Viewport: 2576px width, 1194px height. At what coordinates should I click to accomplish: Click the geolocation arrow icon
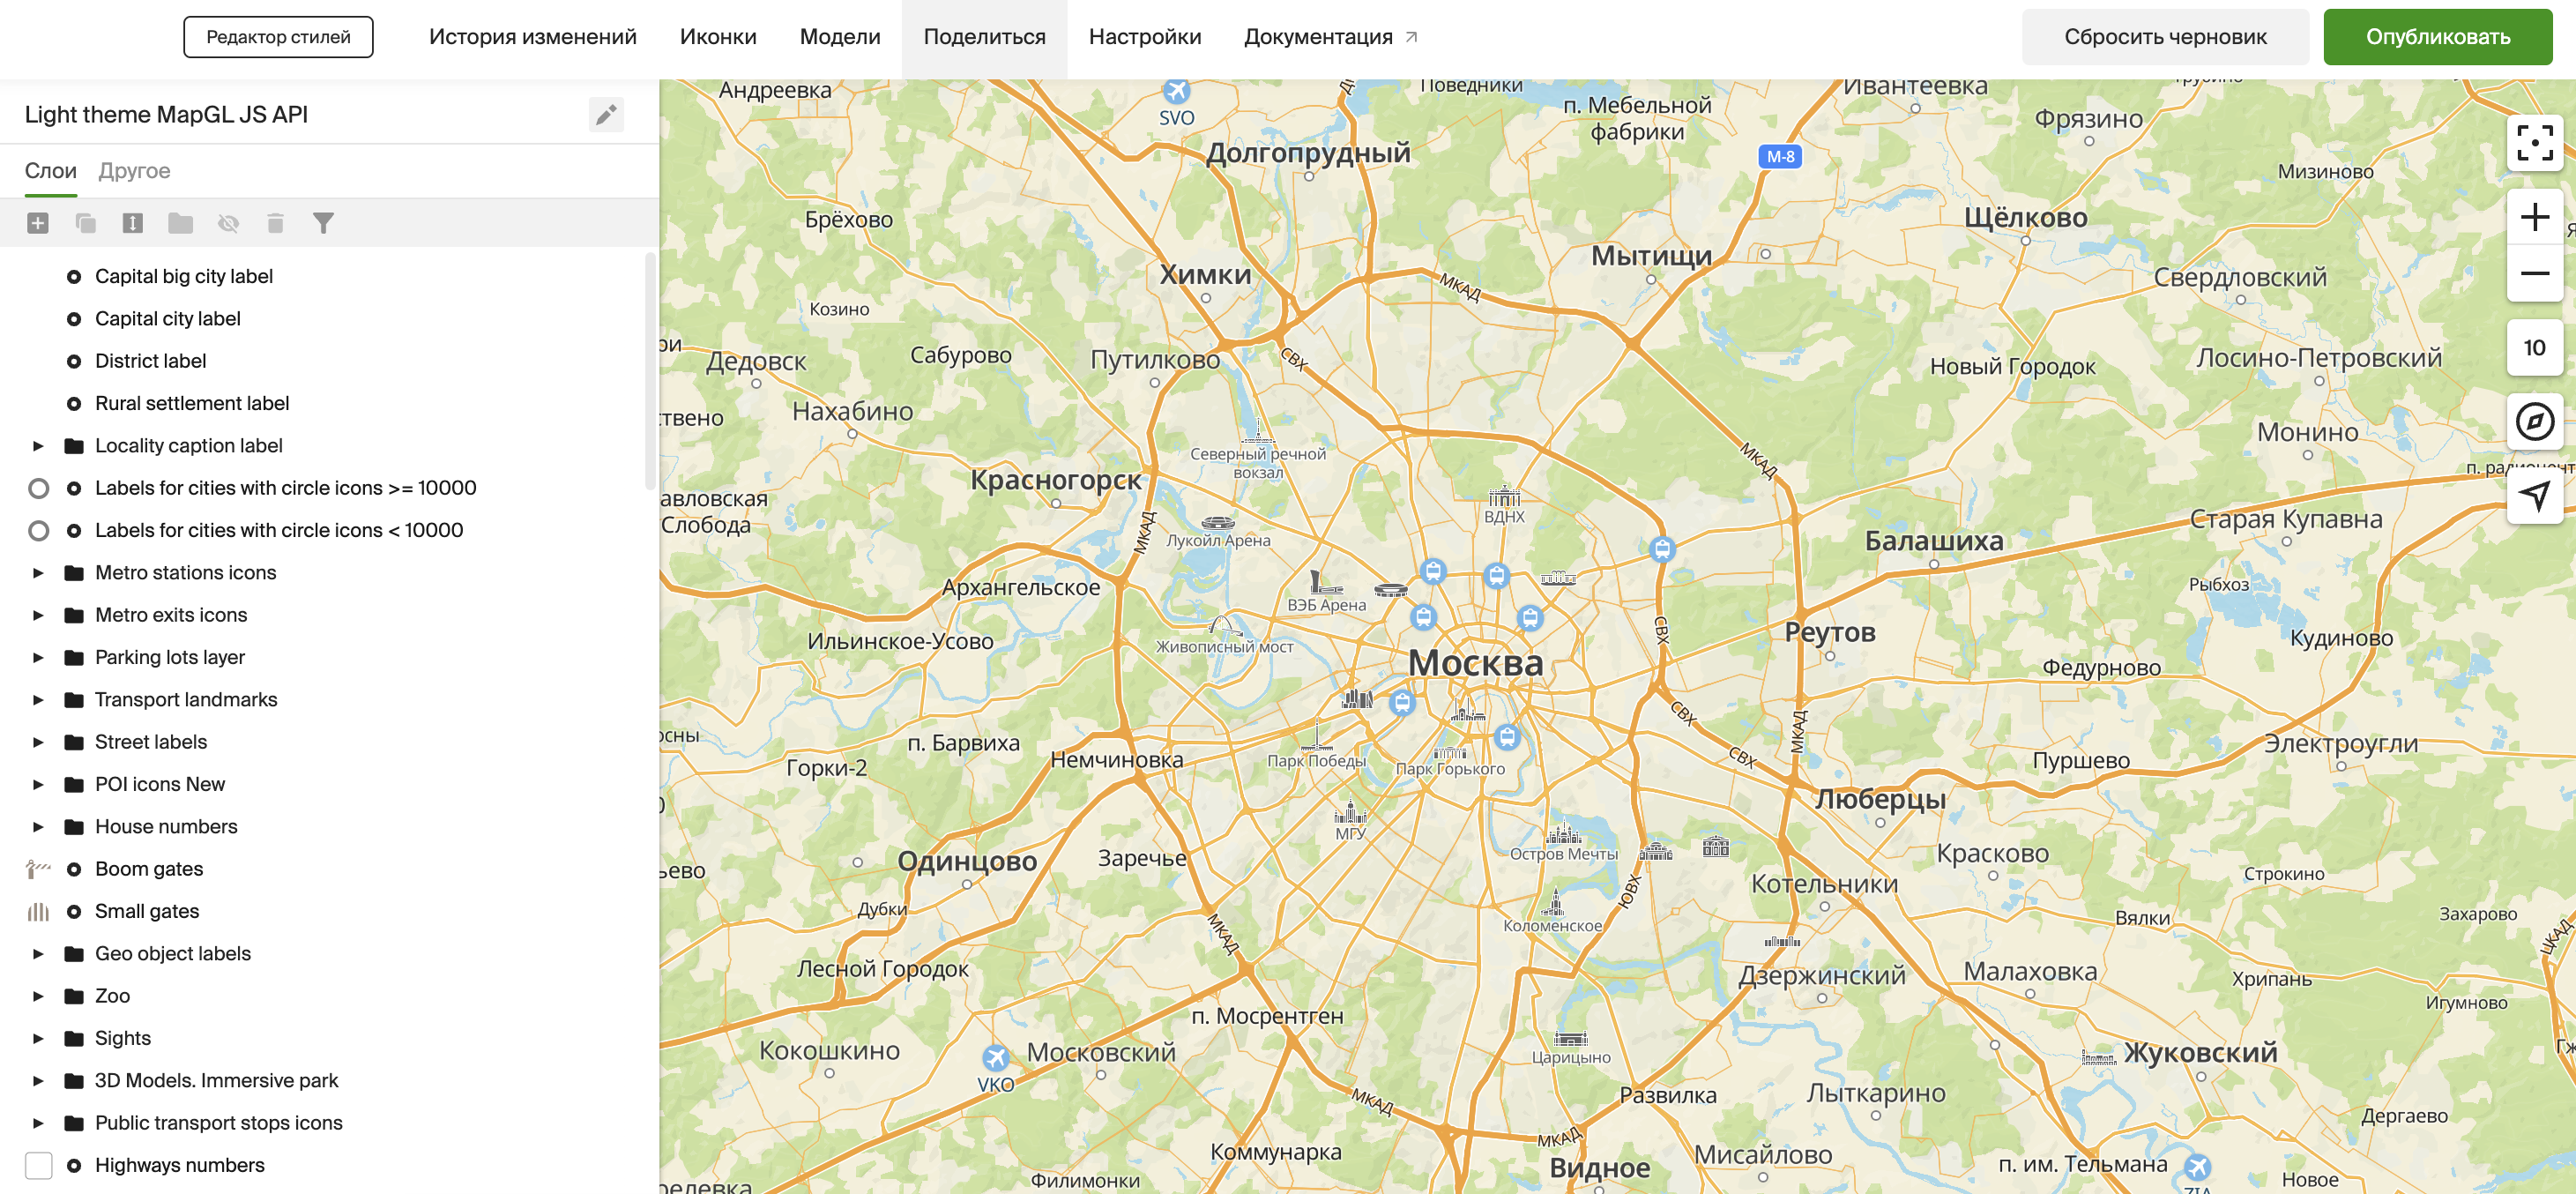[x=2533, y=495]
